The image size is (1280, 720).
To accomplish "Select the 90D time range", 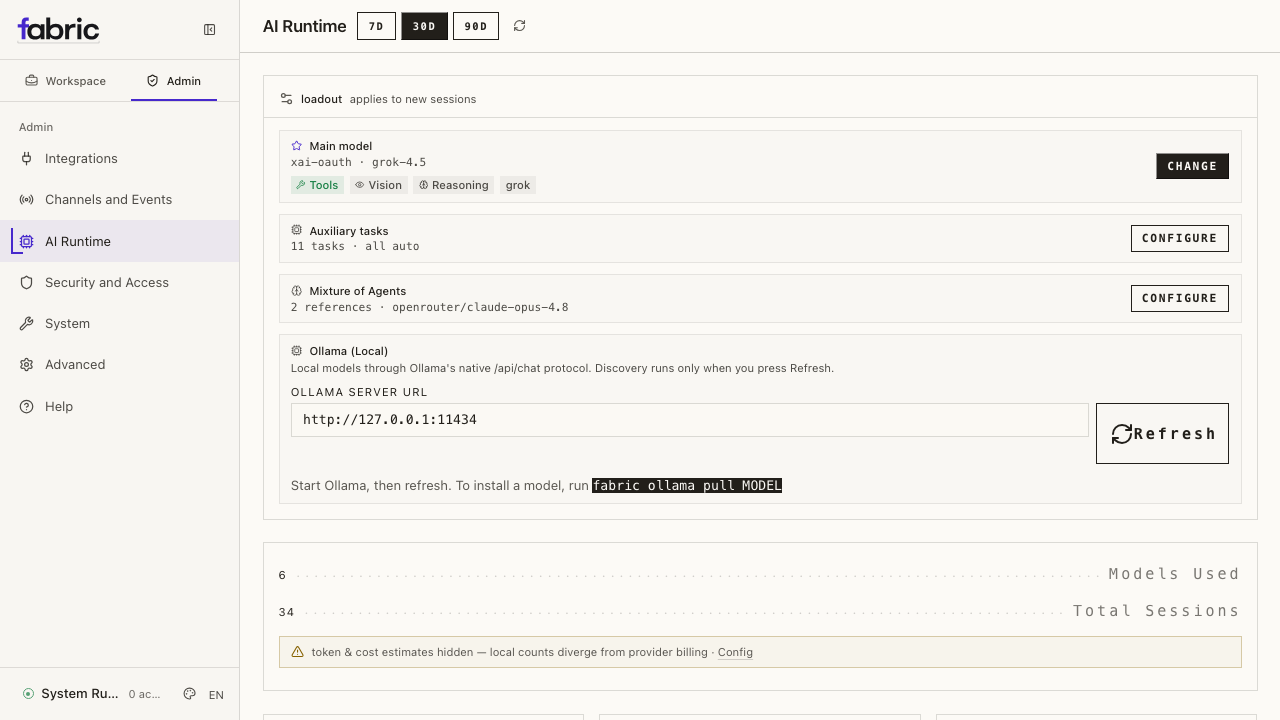I will coord(476,26).
